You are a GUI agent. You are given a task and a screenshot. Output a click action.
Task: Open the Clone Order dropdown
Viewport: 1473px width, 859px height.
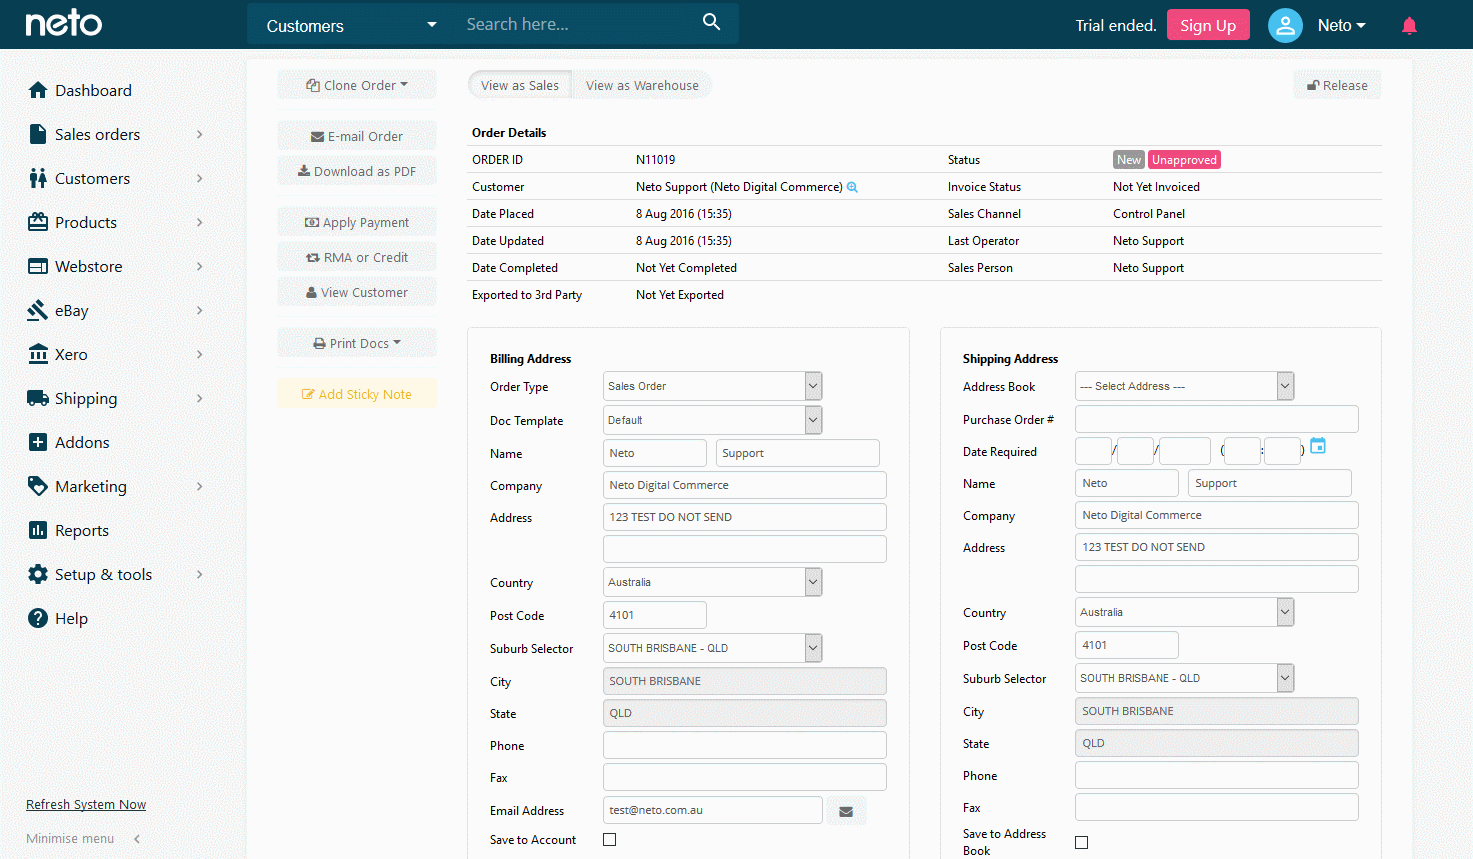click(x=357, y=85)
